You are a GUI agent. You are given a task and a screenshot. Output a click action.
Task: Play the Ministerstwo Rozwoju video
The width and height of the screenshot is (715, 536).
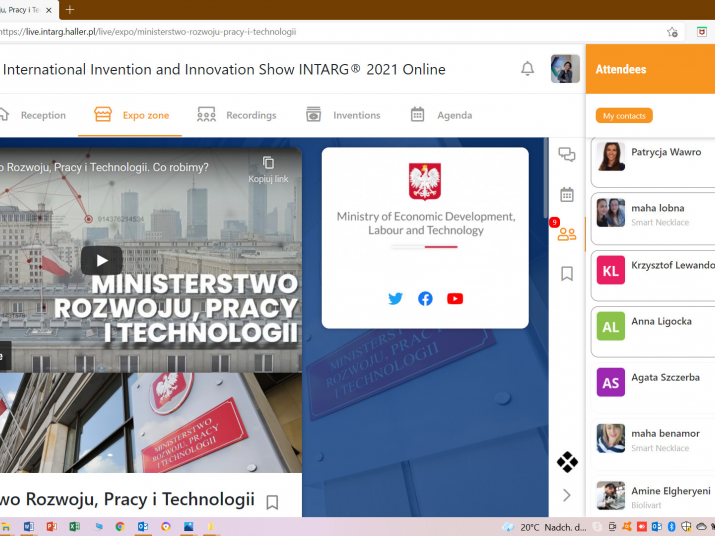101,260
